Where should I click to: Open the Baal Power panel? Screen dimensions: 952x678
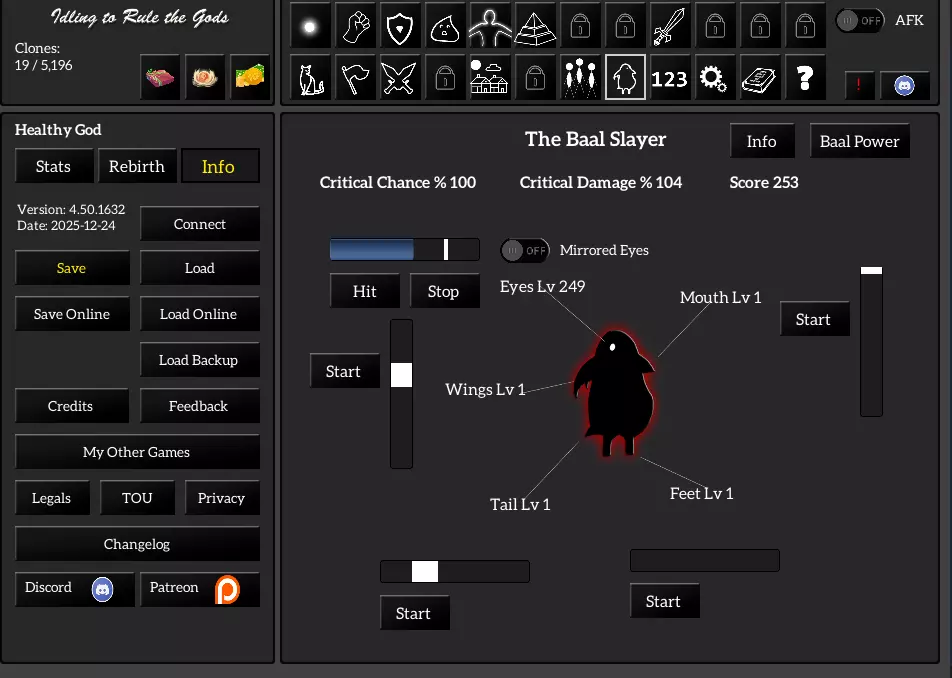click(859, 141)
